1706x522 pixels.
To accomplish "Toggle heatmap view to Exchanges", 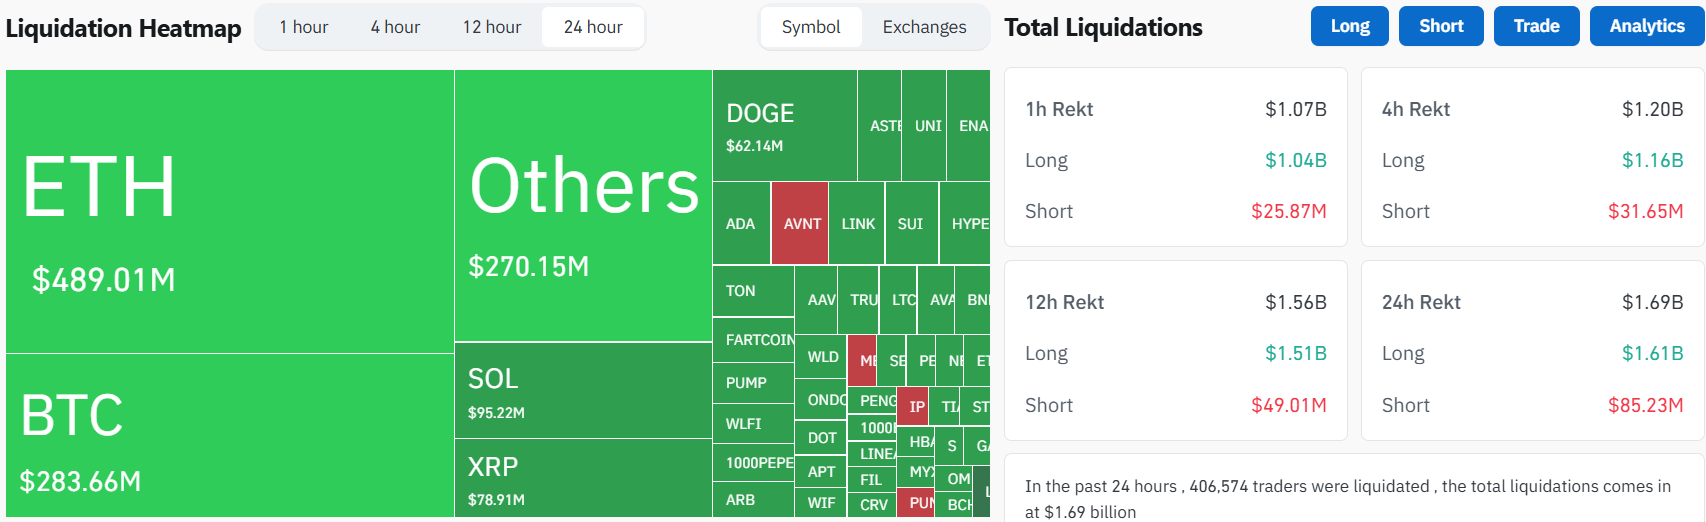I will point(925,27).
